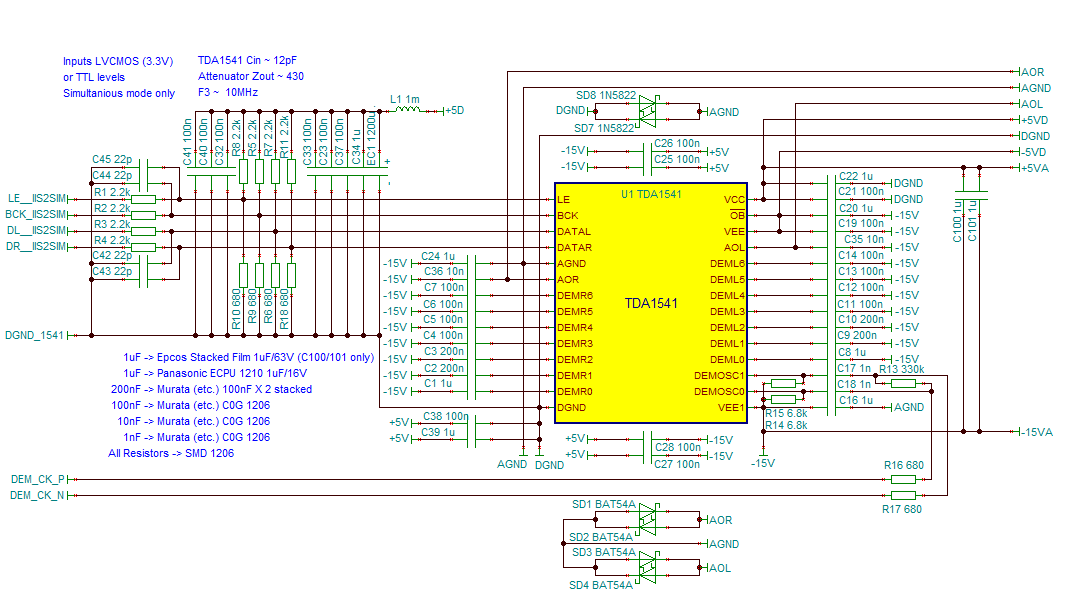Click the SD7 1N5822 label
This screenshot has width=1068, height=598.
[604, 128]
